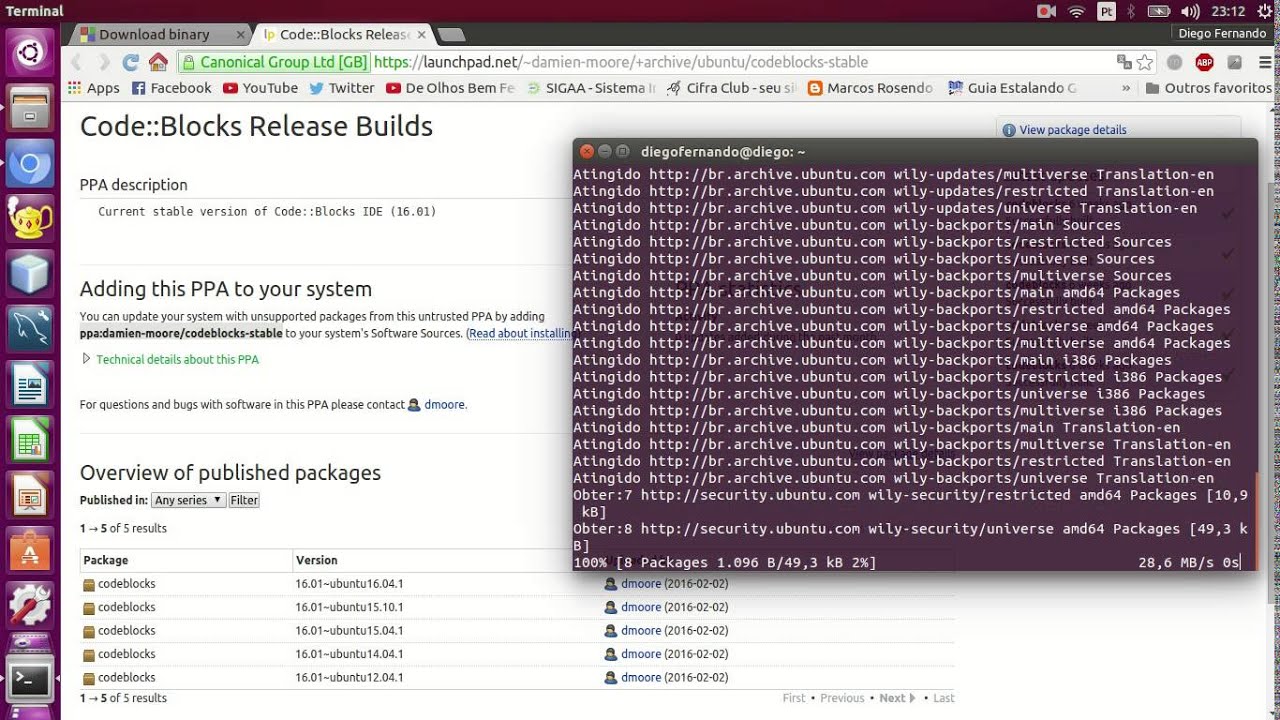Open a new browser tab
The image size is (1280, 720).
pos(450,34)
